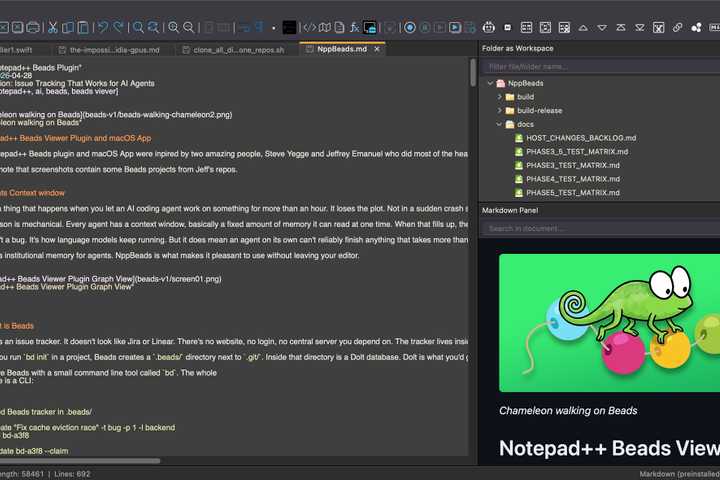The width and height of the screenshot is (720, 480).
Task: Click the Folder as Workspace panel title
Action: tap(518, 48)
